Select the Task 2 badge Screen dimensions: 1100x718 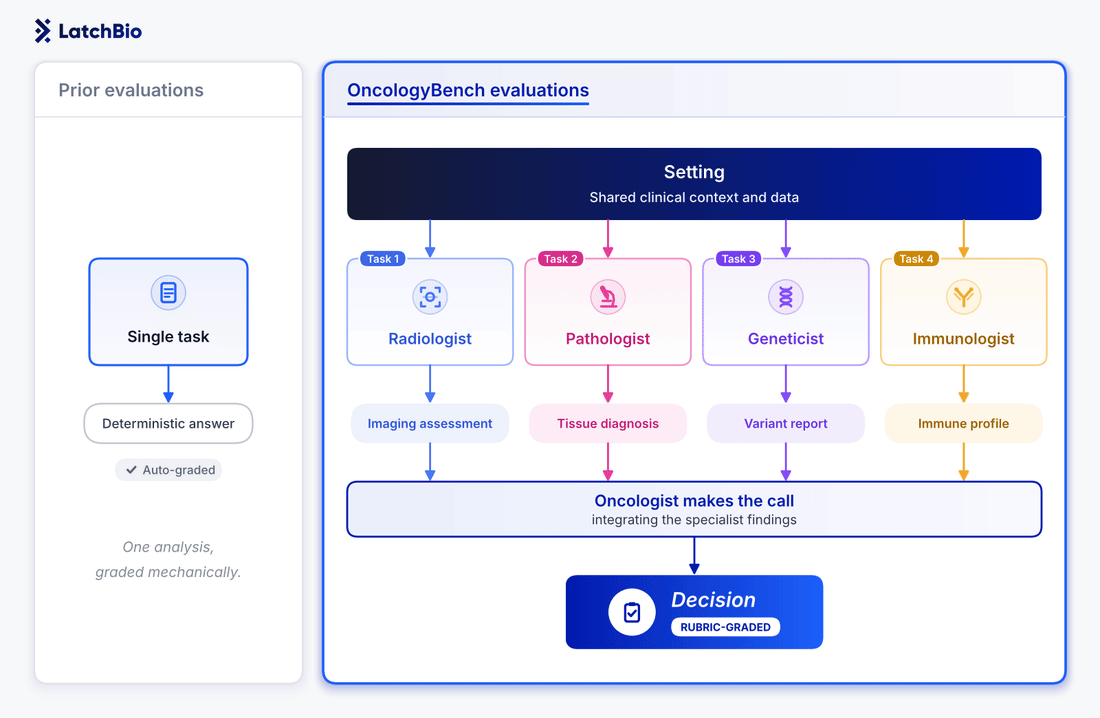pyautogui.click(x=561, y=259)
